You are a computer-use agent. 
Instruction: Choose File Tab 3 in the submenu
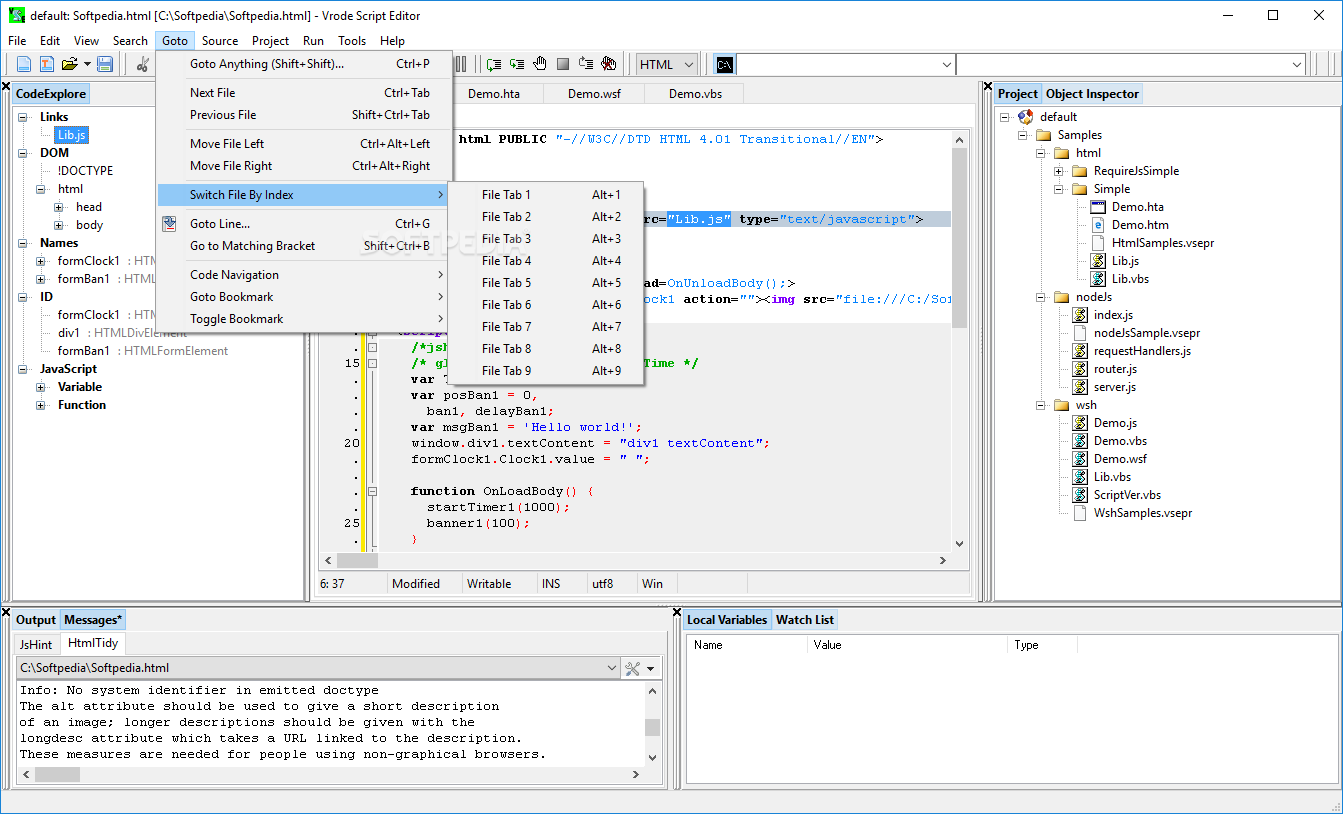click(546, 239)
